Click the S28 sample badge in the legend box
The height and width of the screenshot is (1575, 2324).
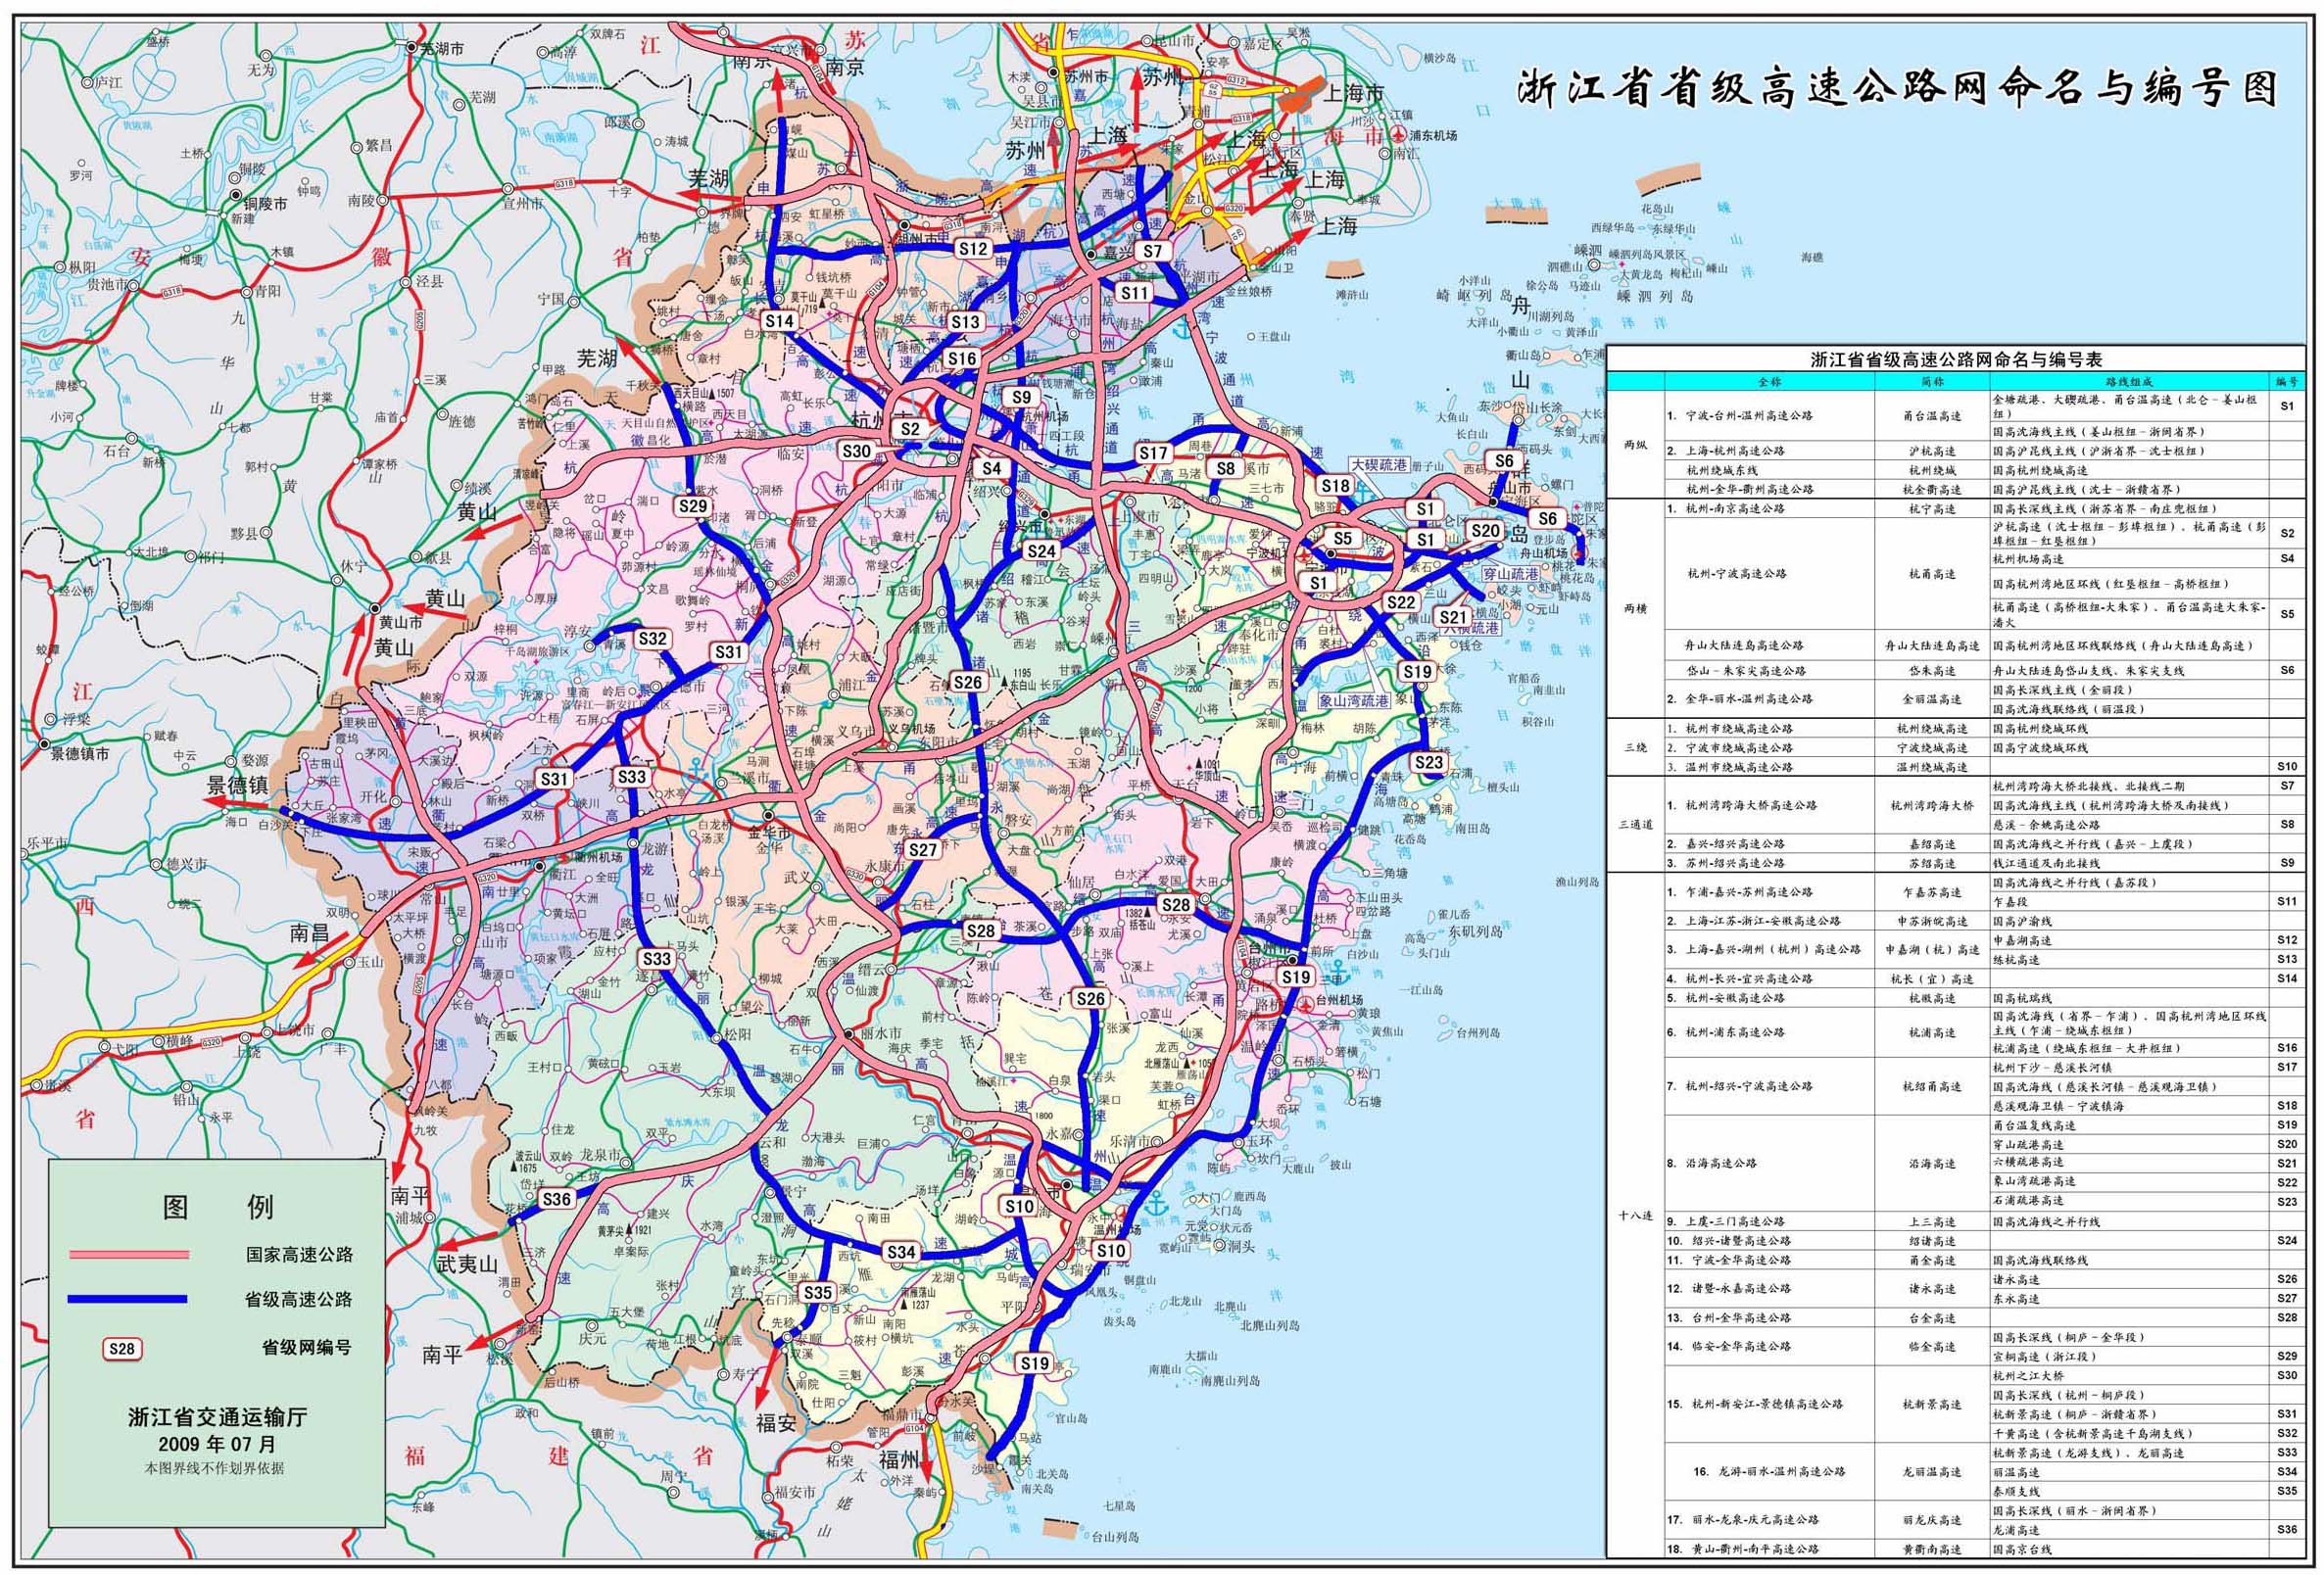coord(121,1348)
